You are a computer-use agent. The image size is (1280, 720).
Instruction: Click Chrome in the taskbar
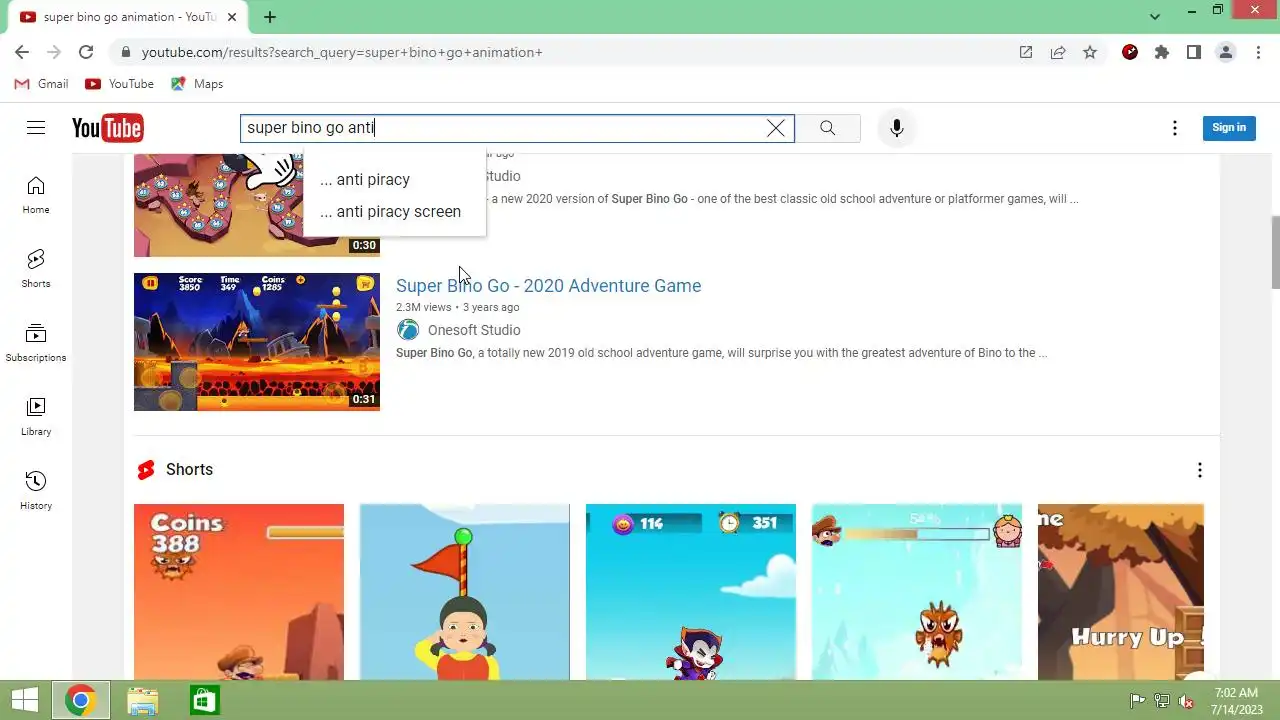pos(81,701)
